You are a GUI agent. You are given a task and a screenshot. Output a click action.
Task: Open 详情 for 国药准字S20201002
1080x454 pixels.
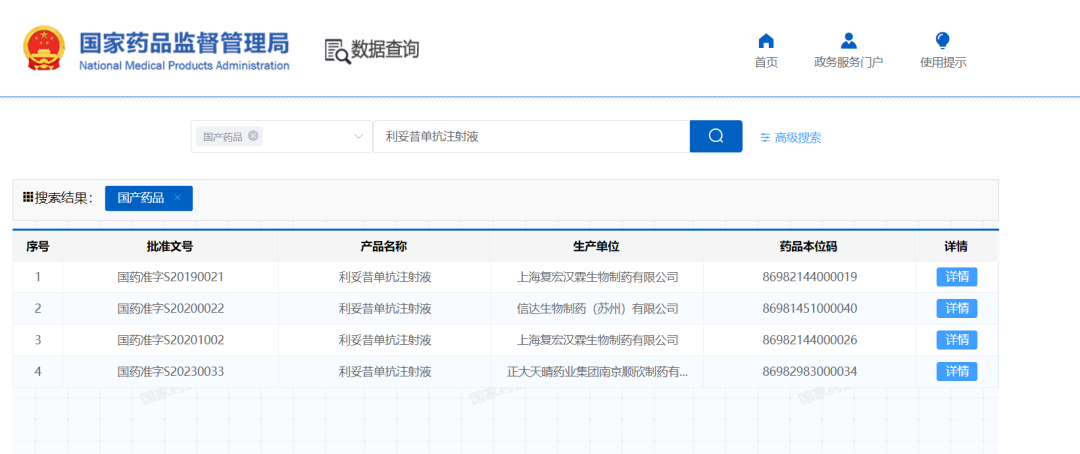(957, 340)
